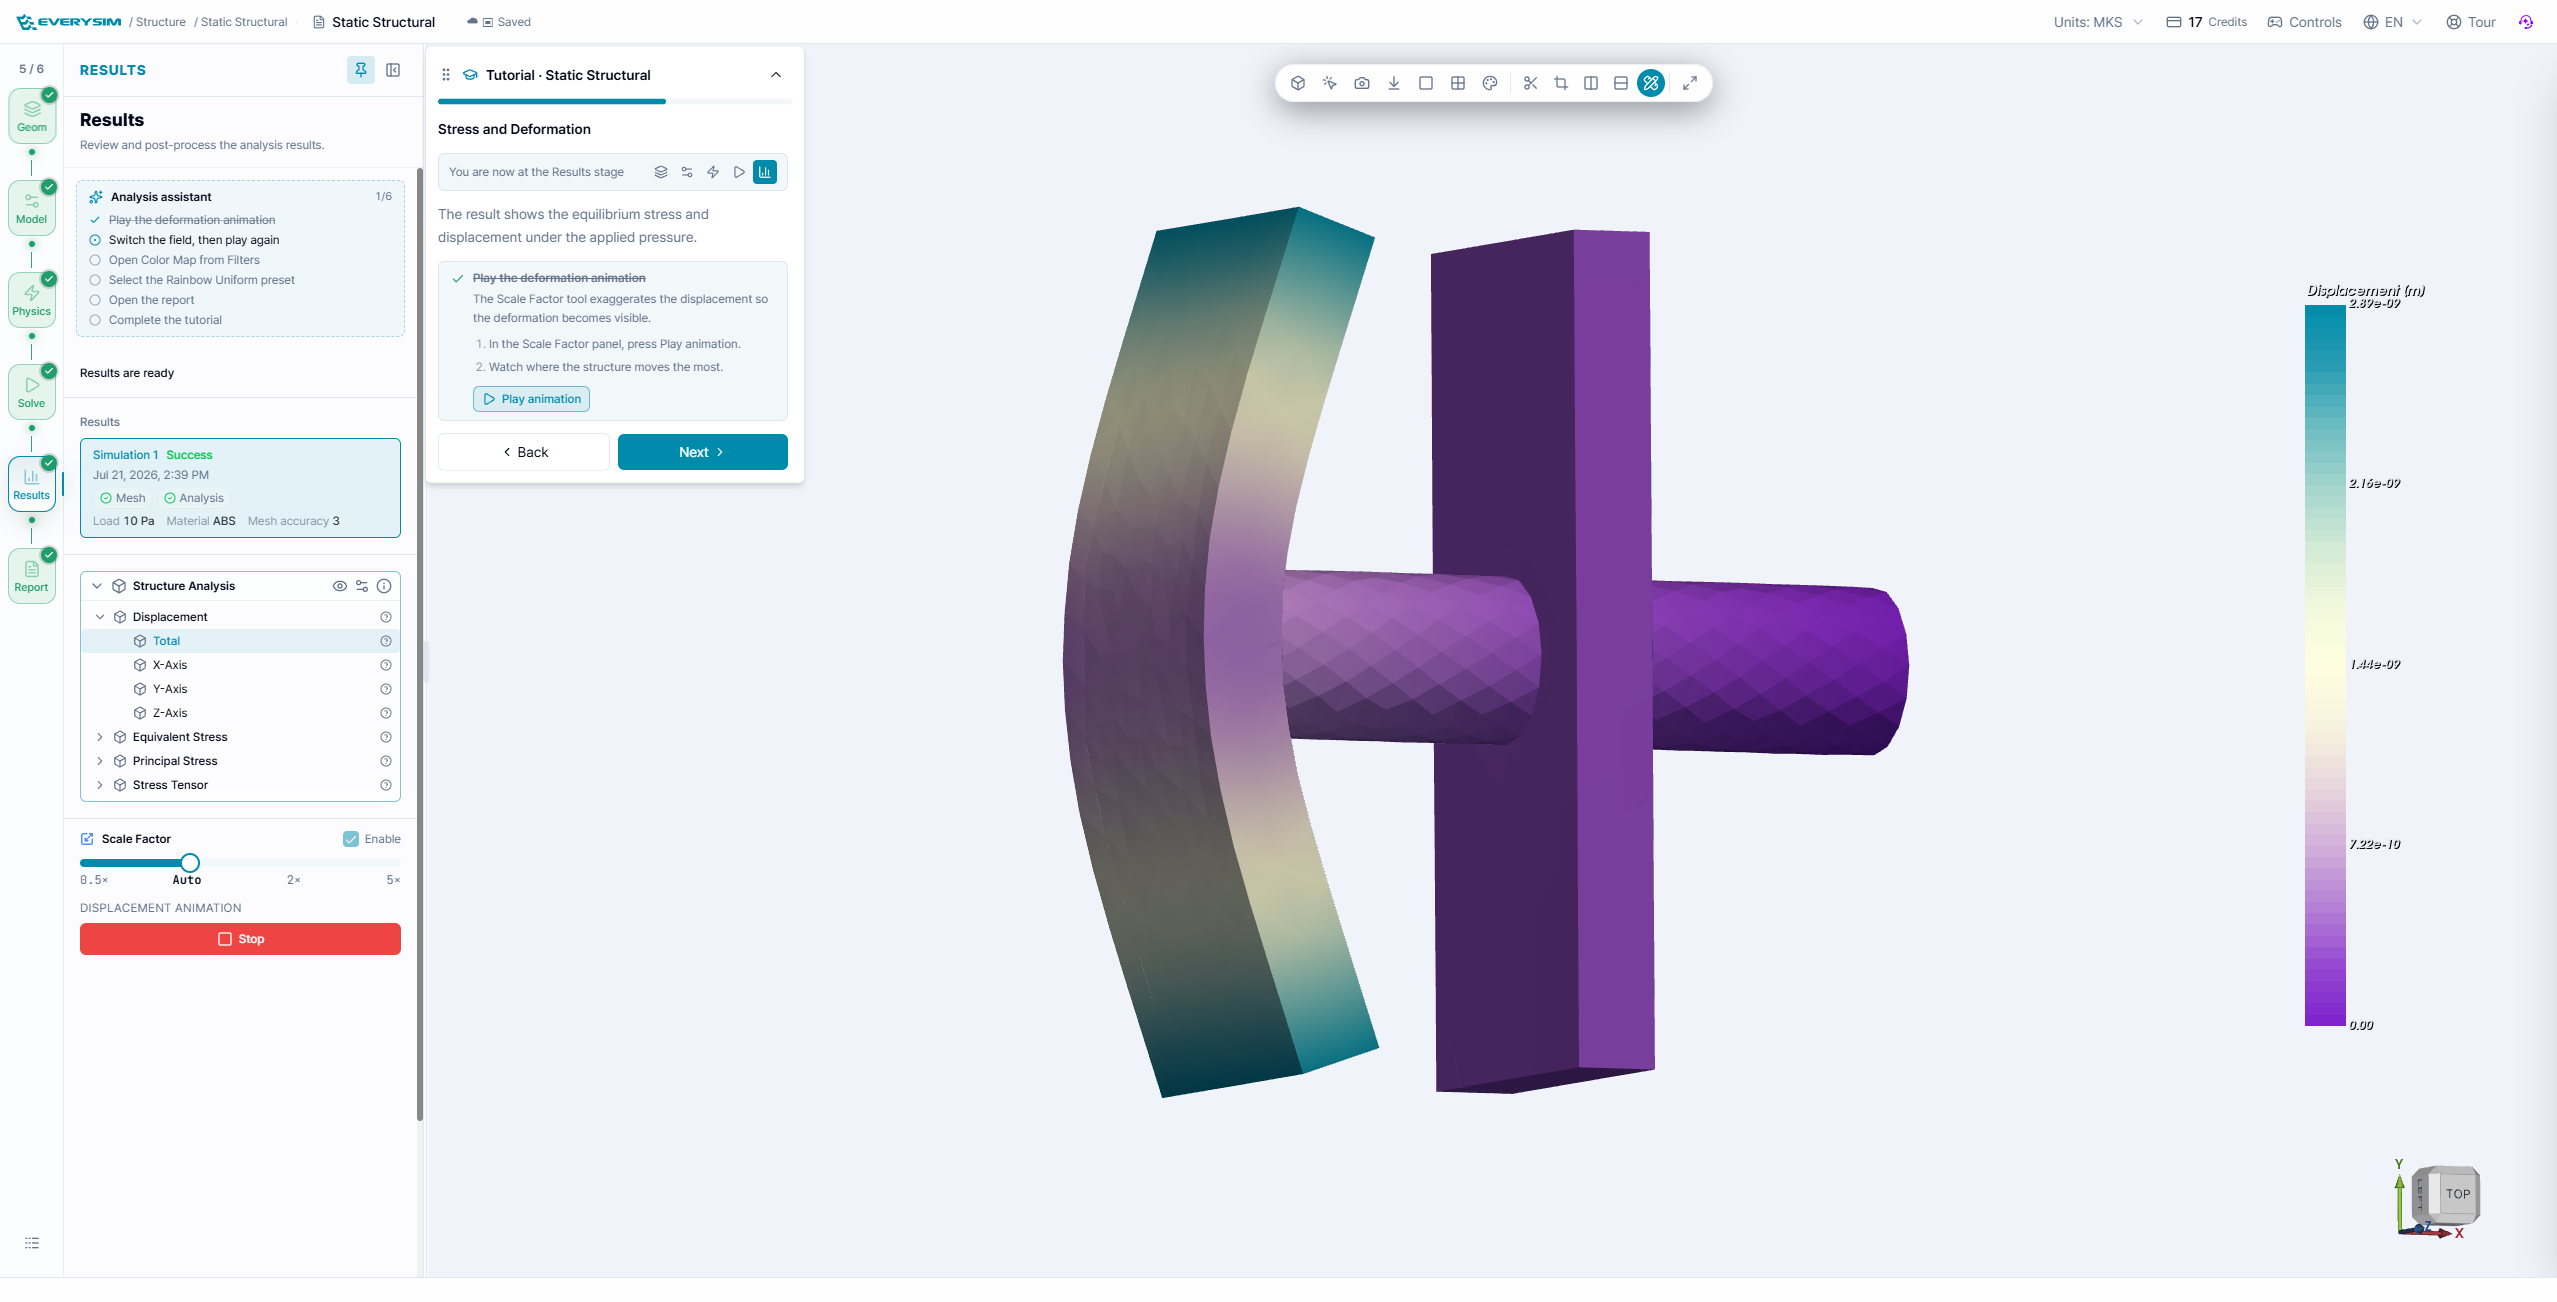The height and width of the screenshot is (1302, 2557).
Task: Start the Tour from top bar
Action: [2470, 22]
